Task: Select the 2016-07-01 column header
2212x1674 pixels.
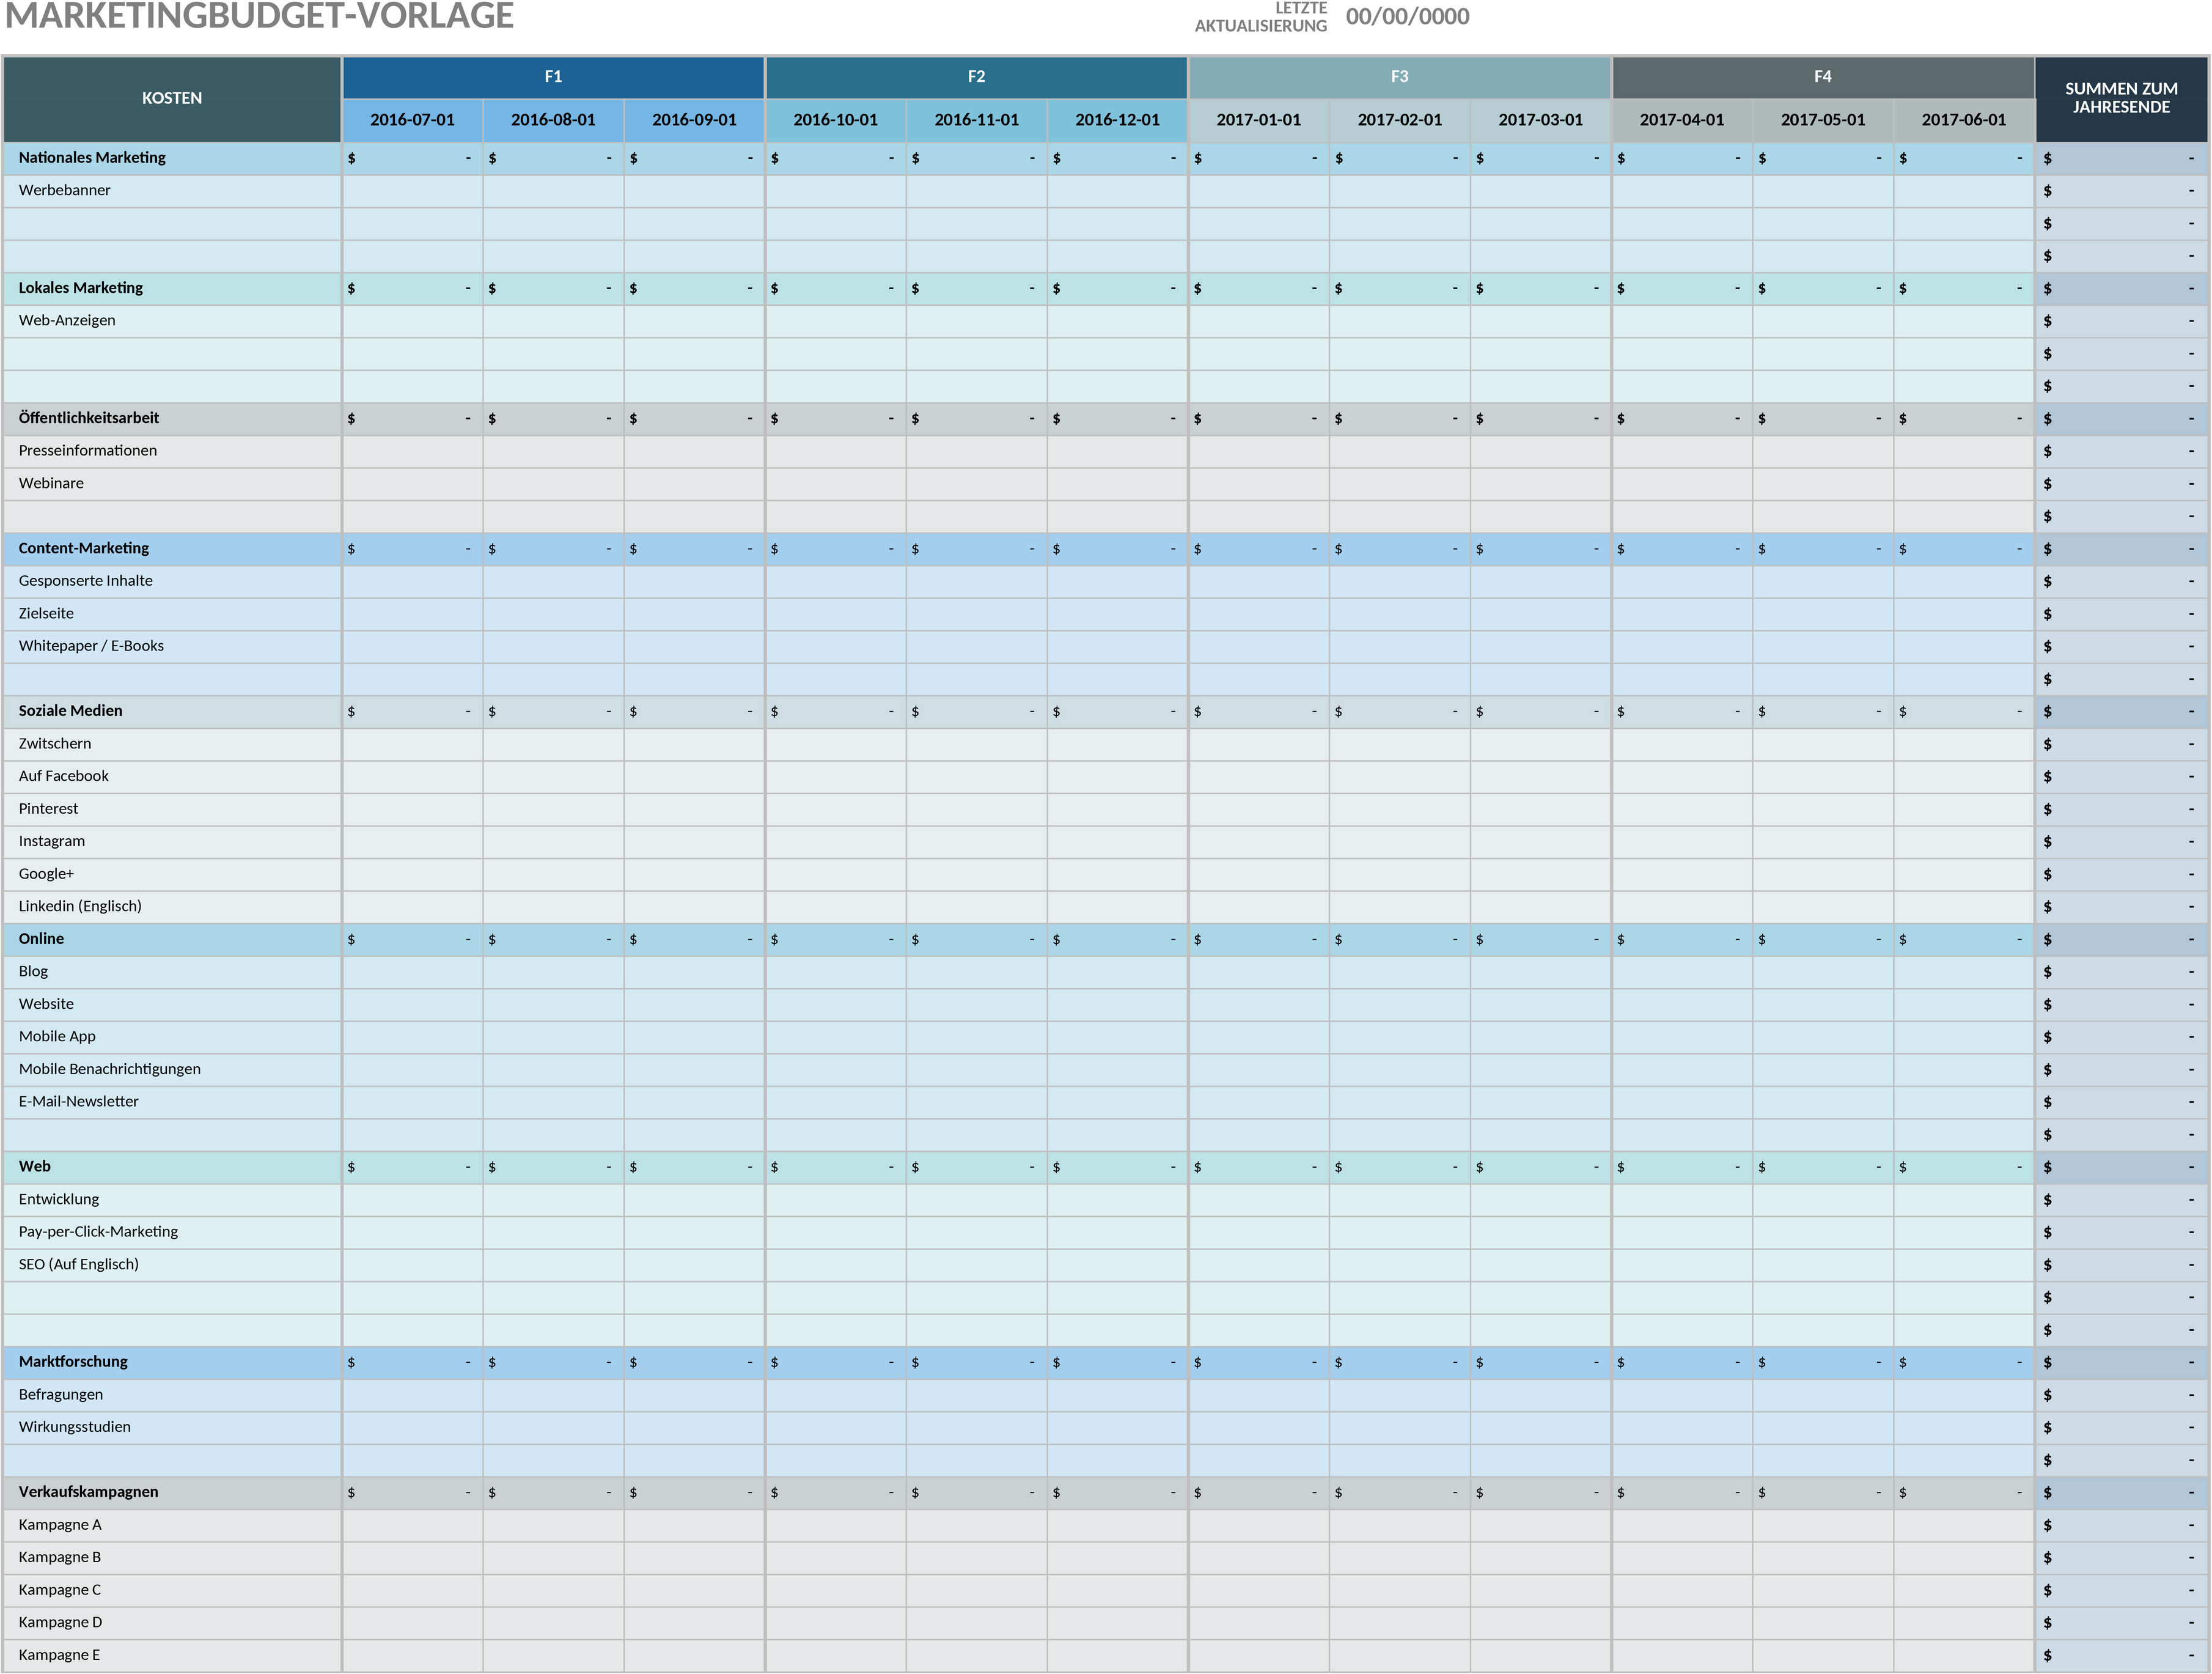Action: (x=412, y=120)
